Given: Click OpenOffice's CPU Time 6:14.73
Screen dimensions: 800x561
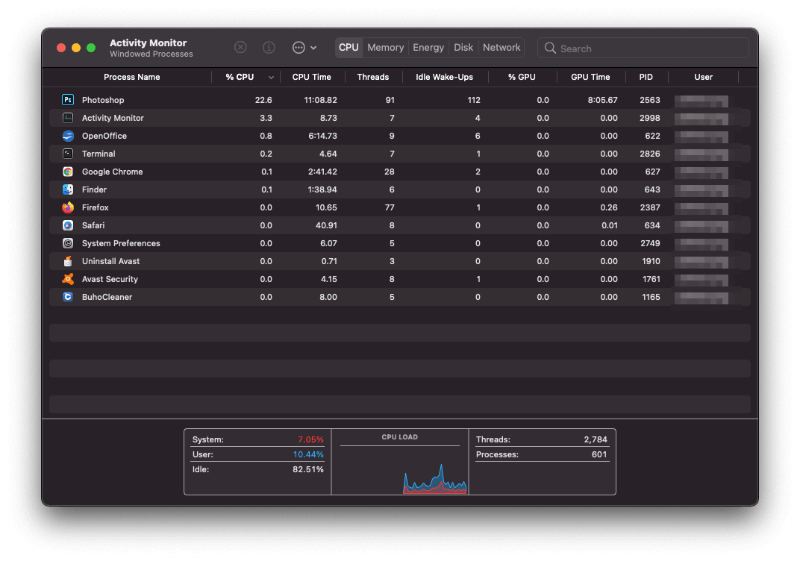Looking at the screenshot, I should 322,136.
